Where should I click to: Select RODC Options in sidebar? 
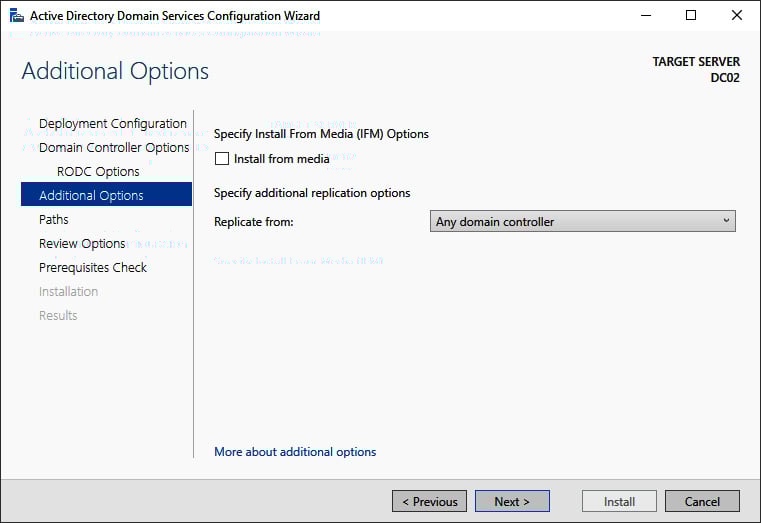coord(98,172)
